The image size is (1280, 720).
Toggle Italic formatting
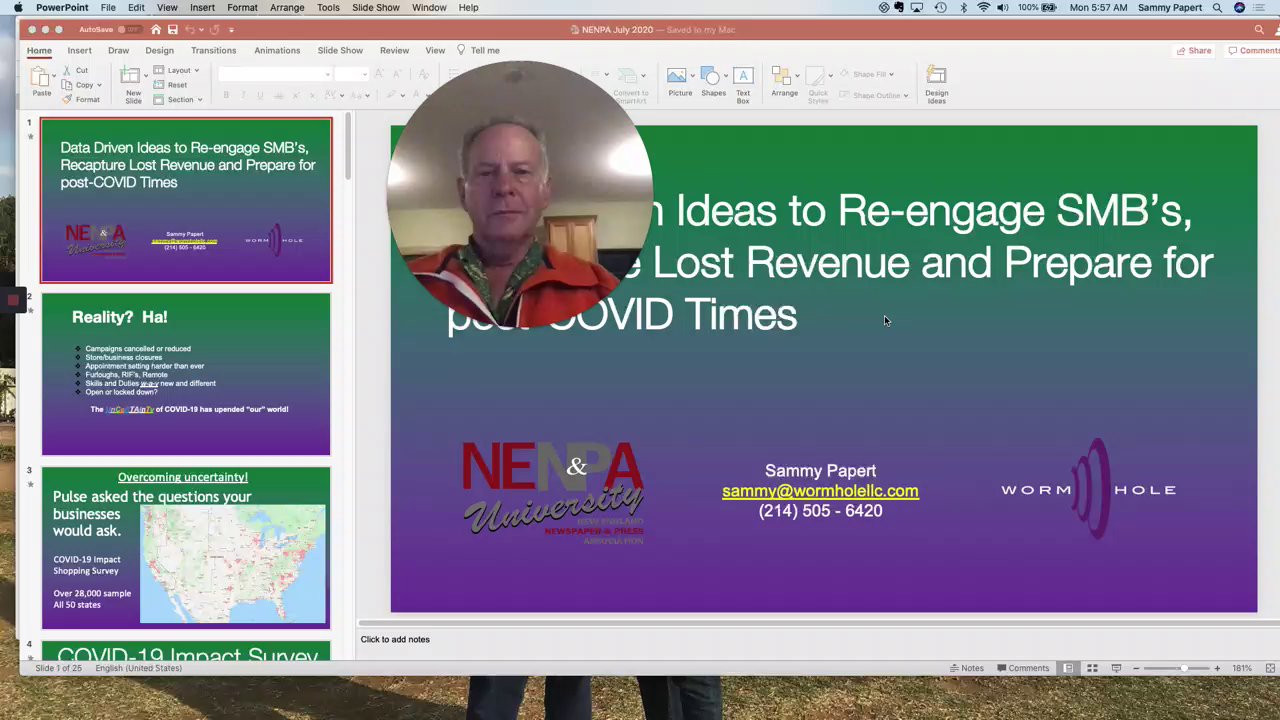coord(243,95)
